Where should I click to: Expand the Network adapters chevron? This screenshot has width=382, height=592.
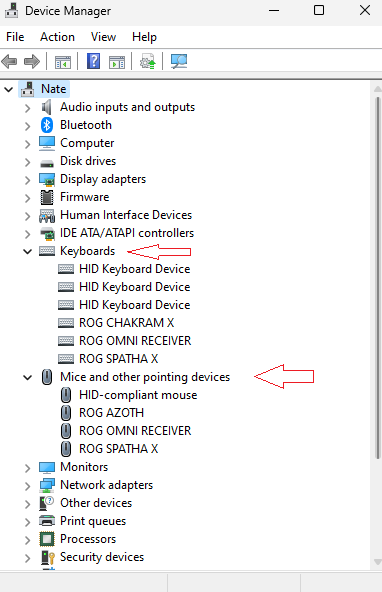point(27,486)
